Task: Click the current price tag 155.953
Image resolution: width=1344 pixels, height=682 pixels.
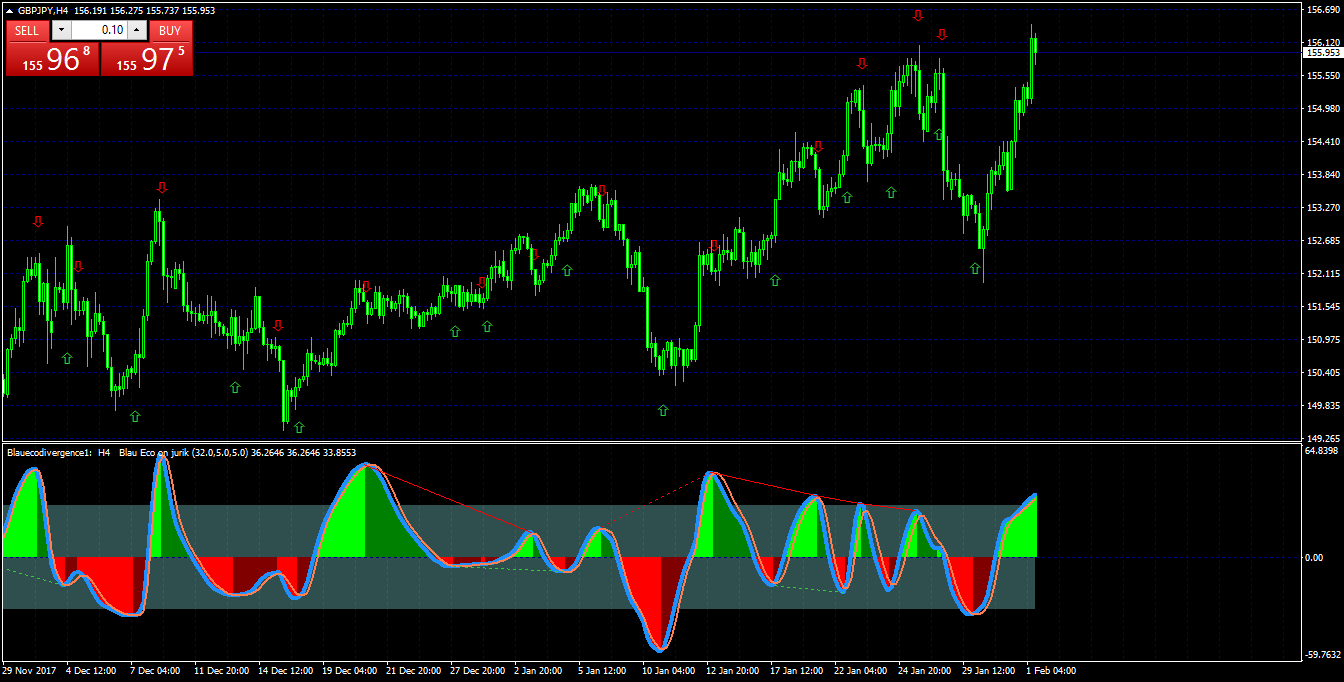Action: click(1322, 52)
